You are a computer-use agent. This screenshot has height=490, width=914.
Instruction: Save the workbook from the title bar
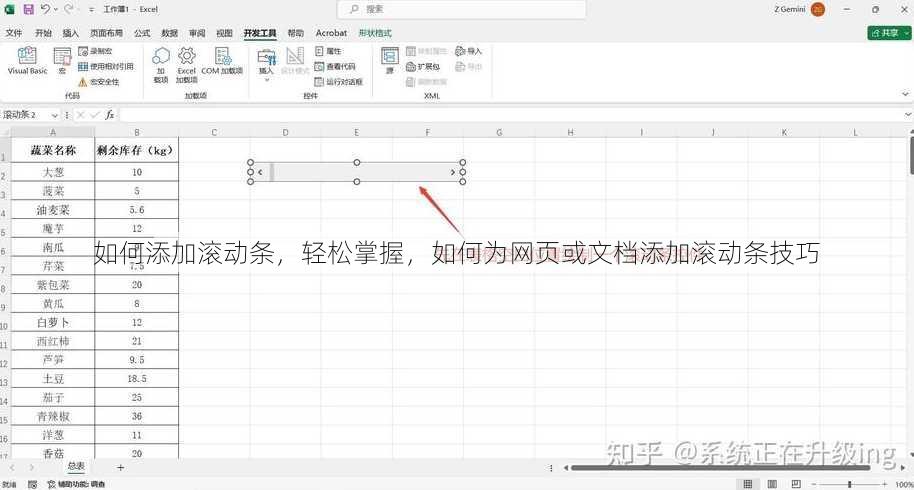(x=28, y=9)
